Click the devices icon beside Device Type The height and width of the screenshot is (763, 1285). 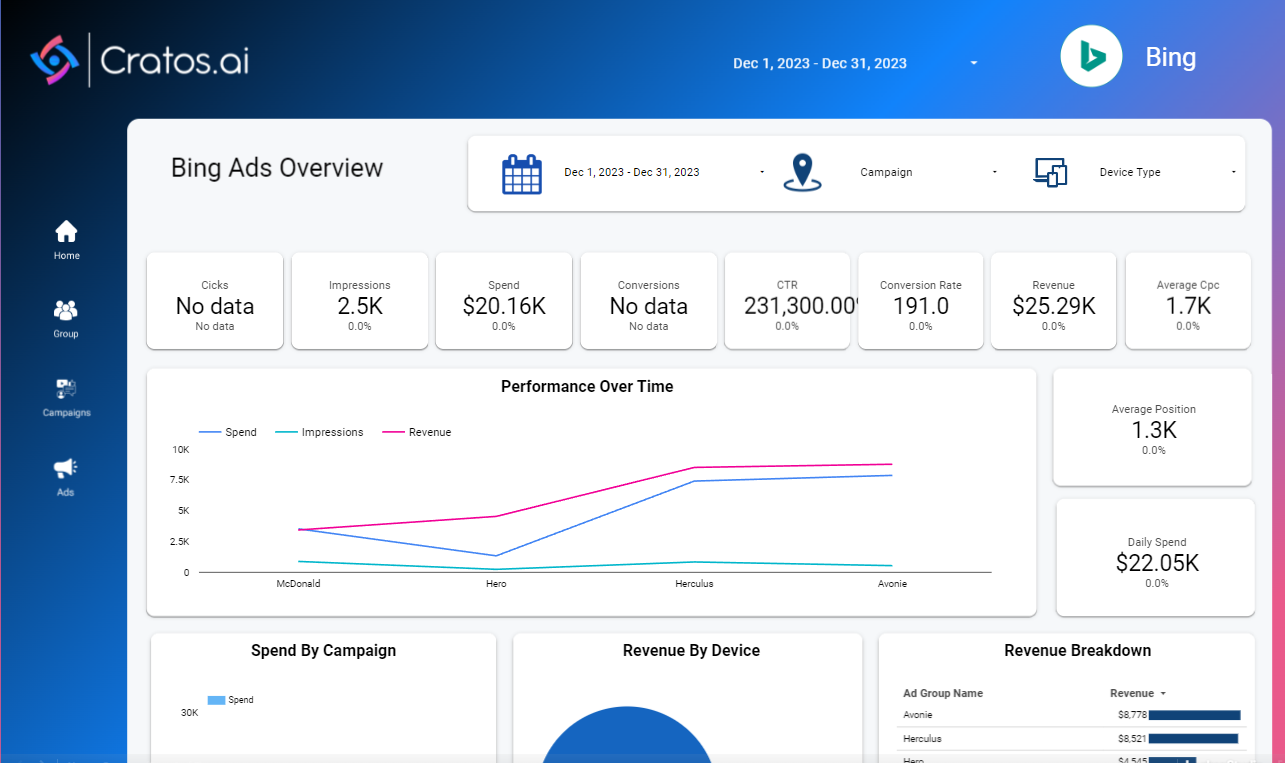point(1050,172)
